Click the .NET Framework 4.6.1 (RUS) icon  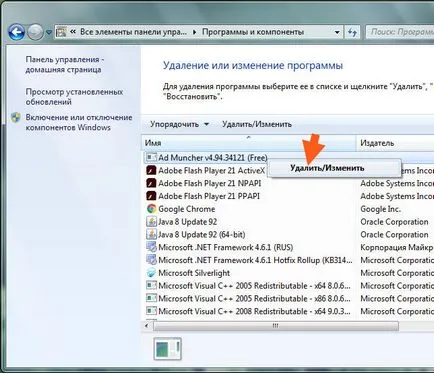point(151,247)
